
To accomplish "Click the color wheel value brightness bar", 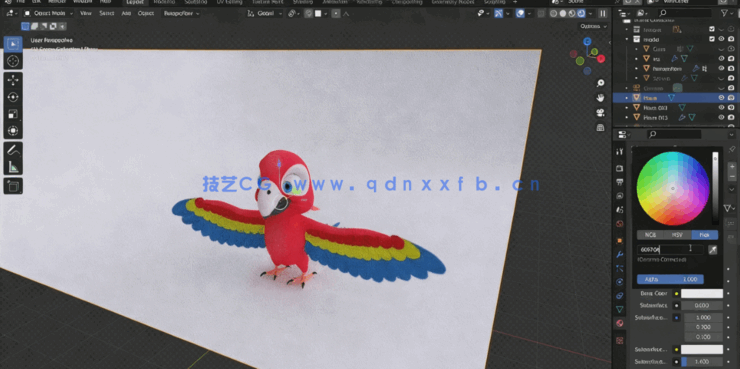I will 715,188.
